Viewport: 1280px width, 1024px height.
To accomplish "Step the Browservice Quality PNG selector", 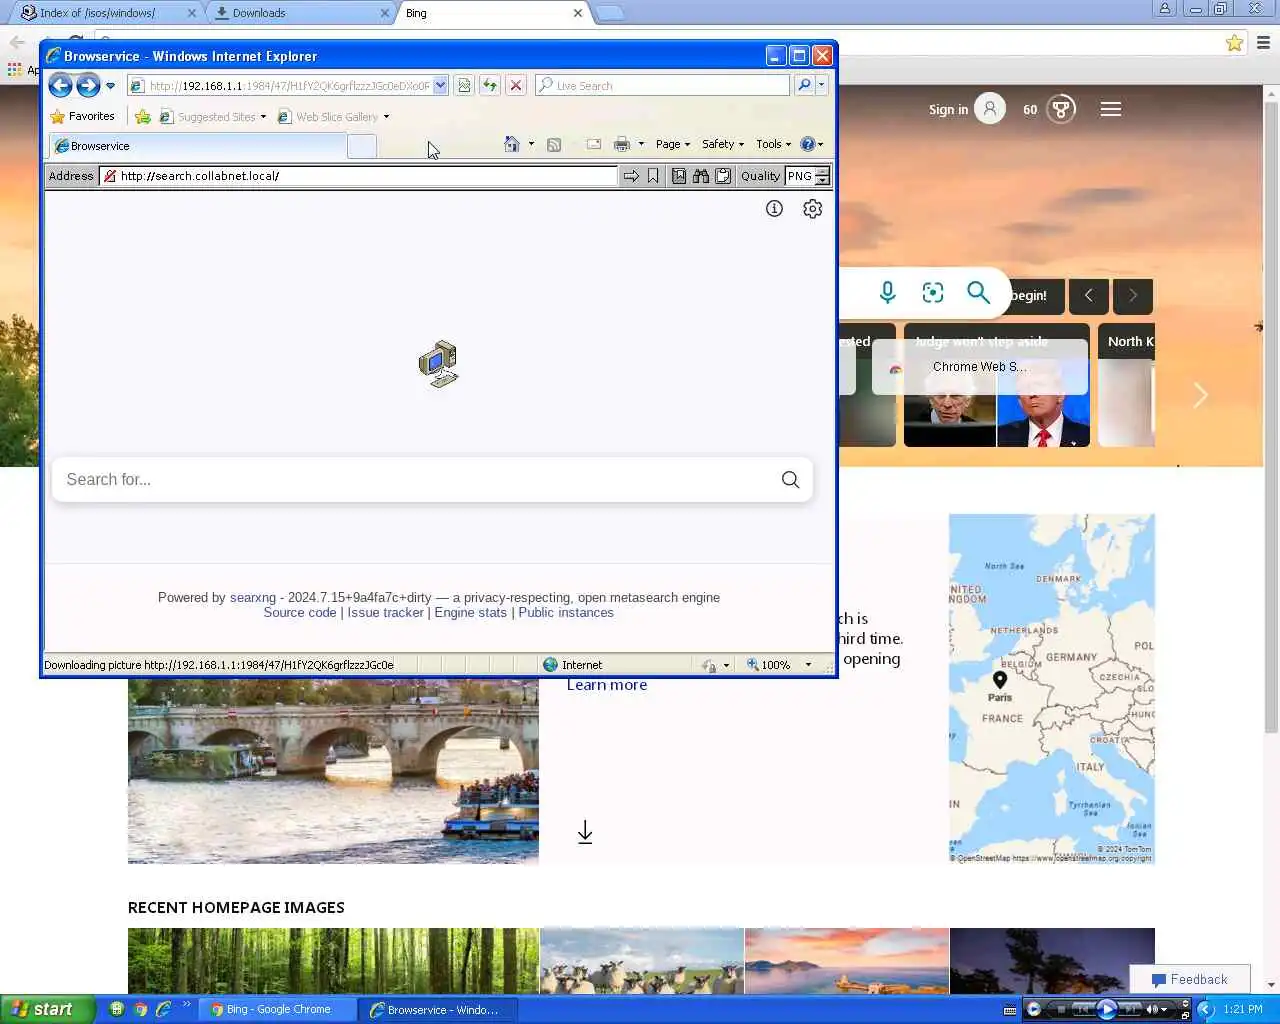I will coord(822,176).
